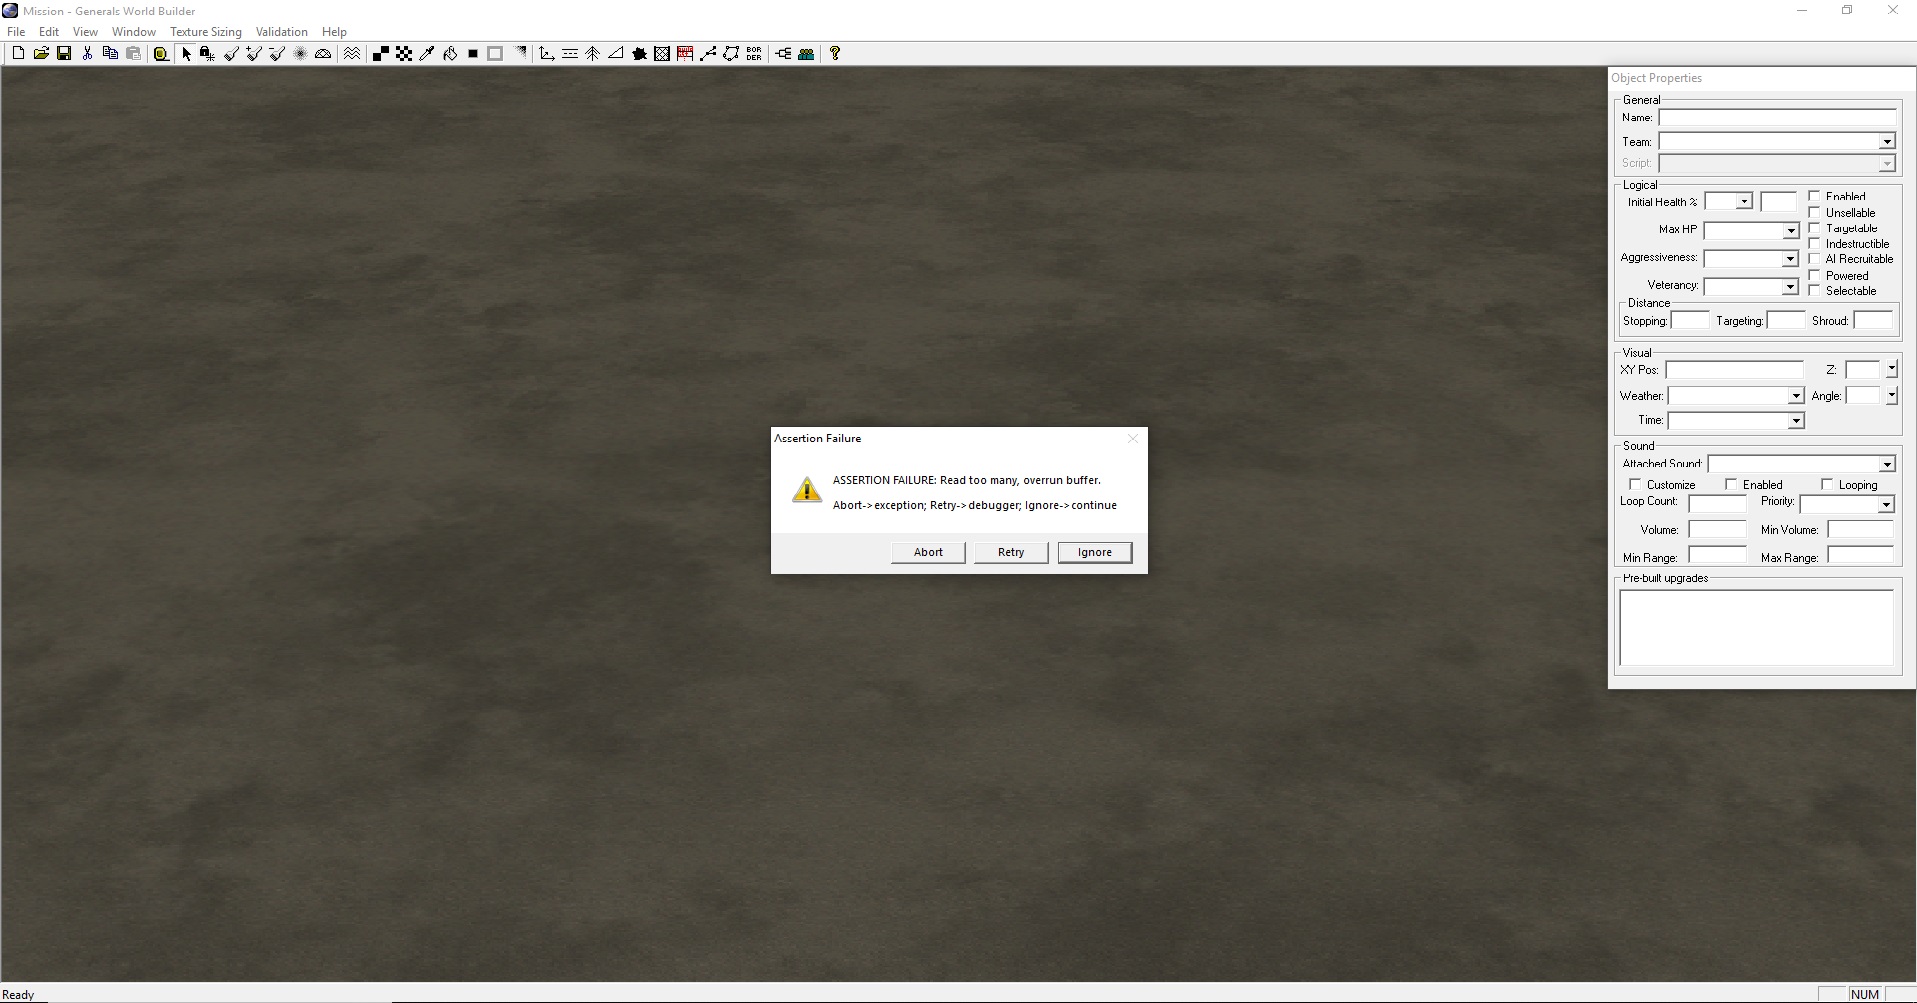This screenshot has height=1003, width=1917.
Task: Select the eyedropper tool in toolbar
Action: click(x=427, y=54)
